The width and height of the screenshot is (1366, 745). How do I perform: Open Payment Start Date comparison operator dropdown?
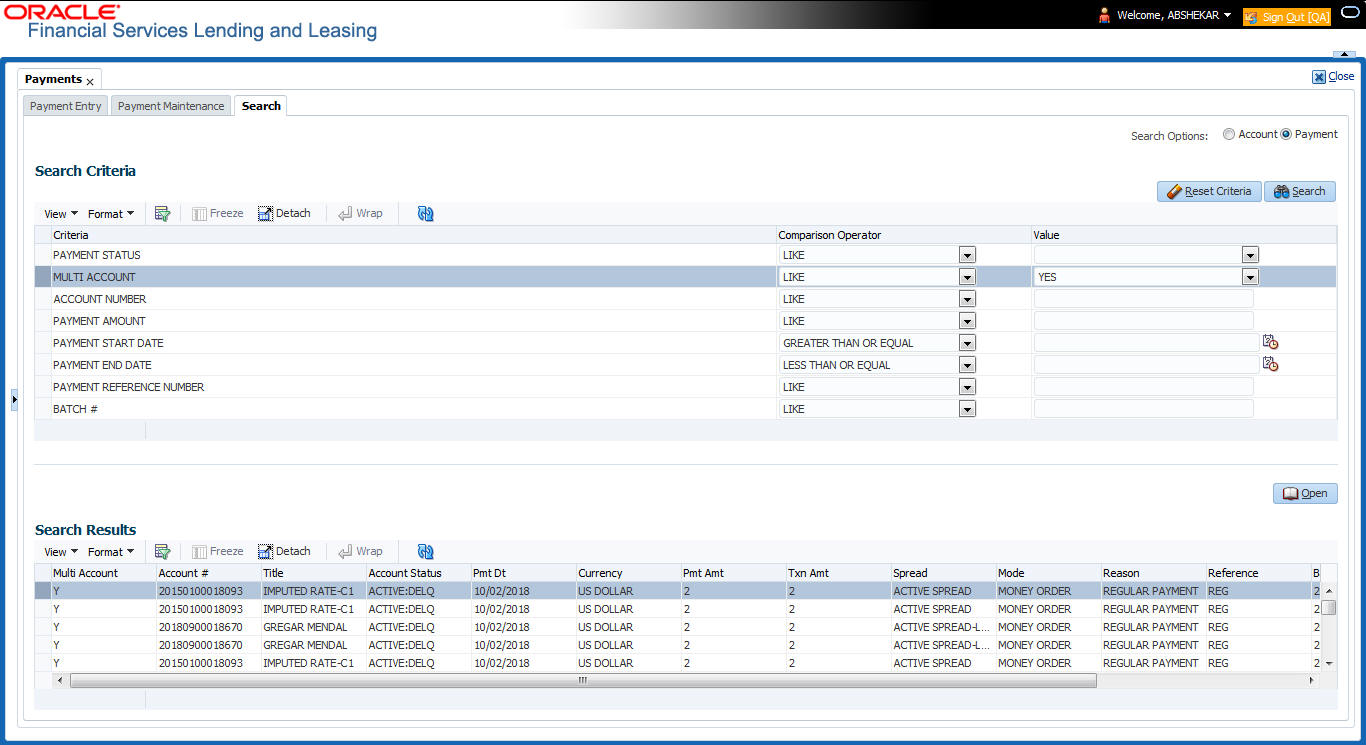[x=966, y=343]
